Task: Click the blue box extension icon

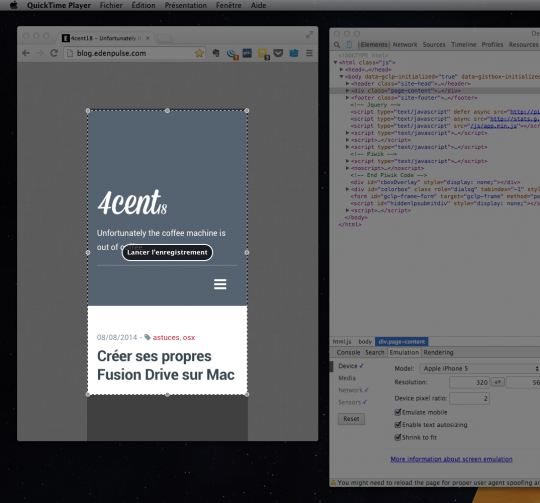Action: tap(294, 53)
